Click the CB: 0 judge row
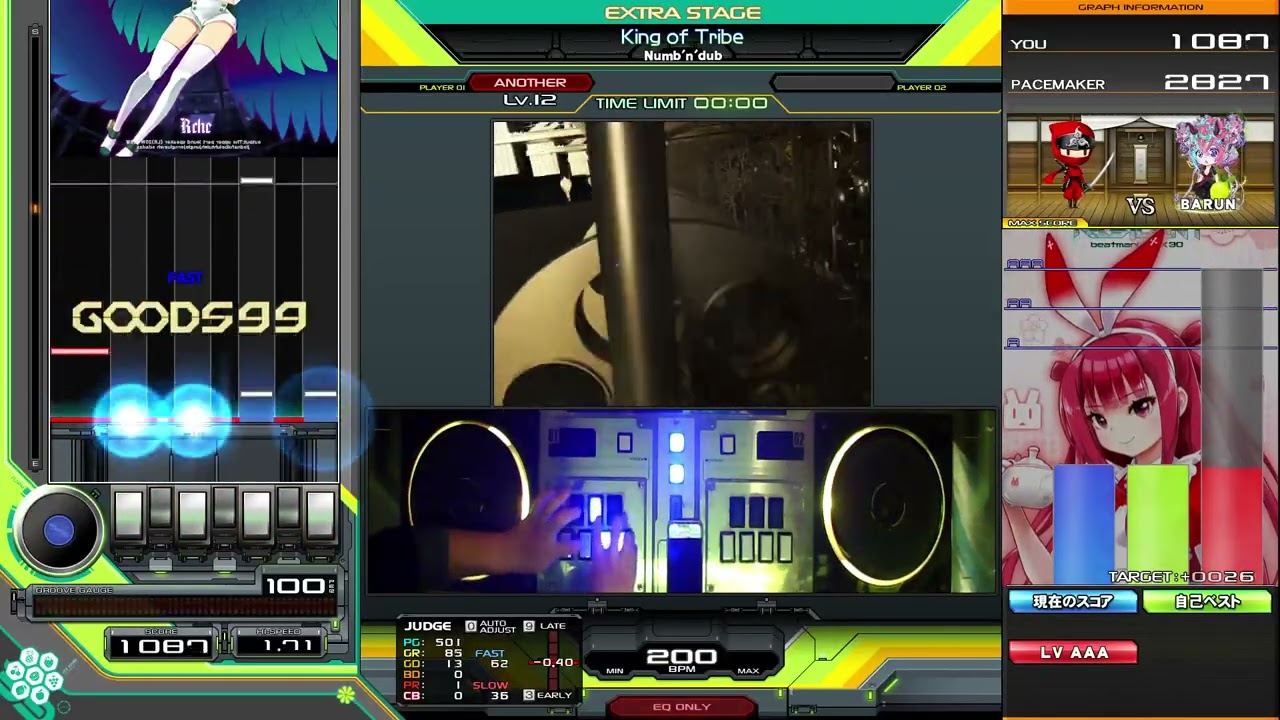Image resolution: width=1280 pixels, height=720 pixels. (433, 695)
